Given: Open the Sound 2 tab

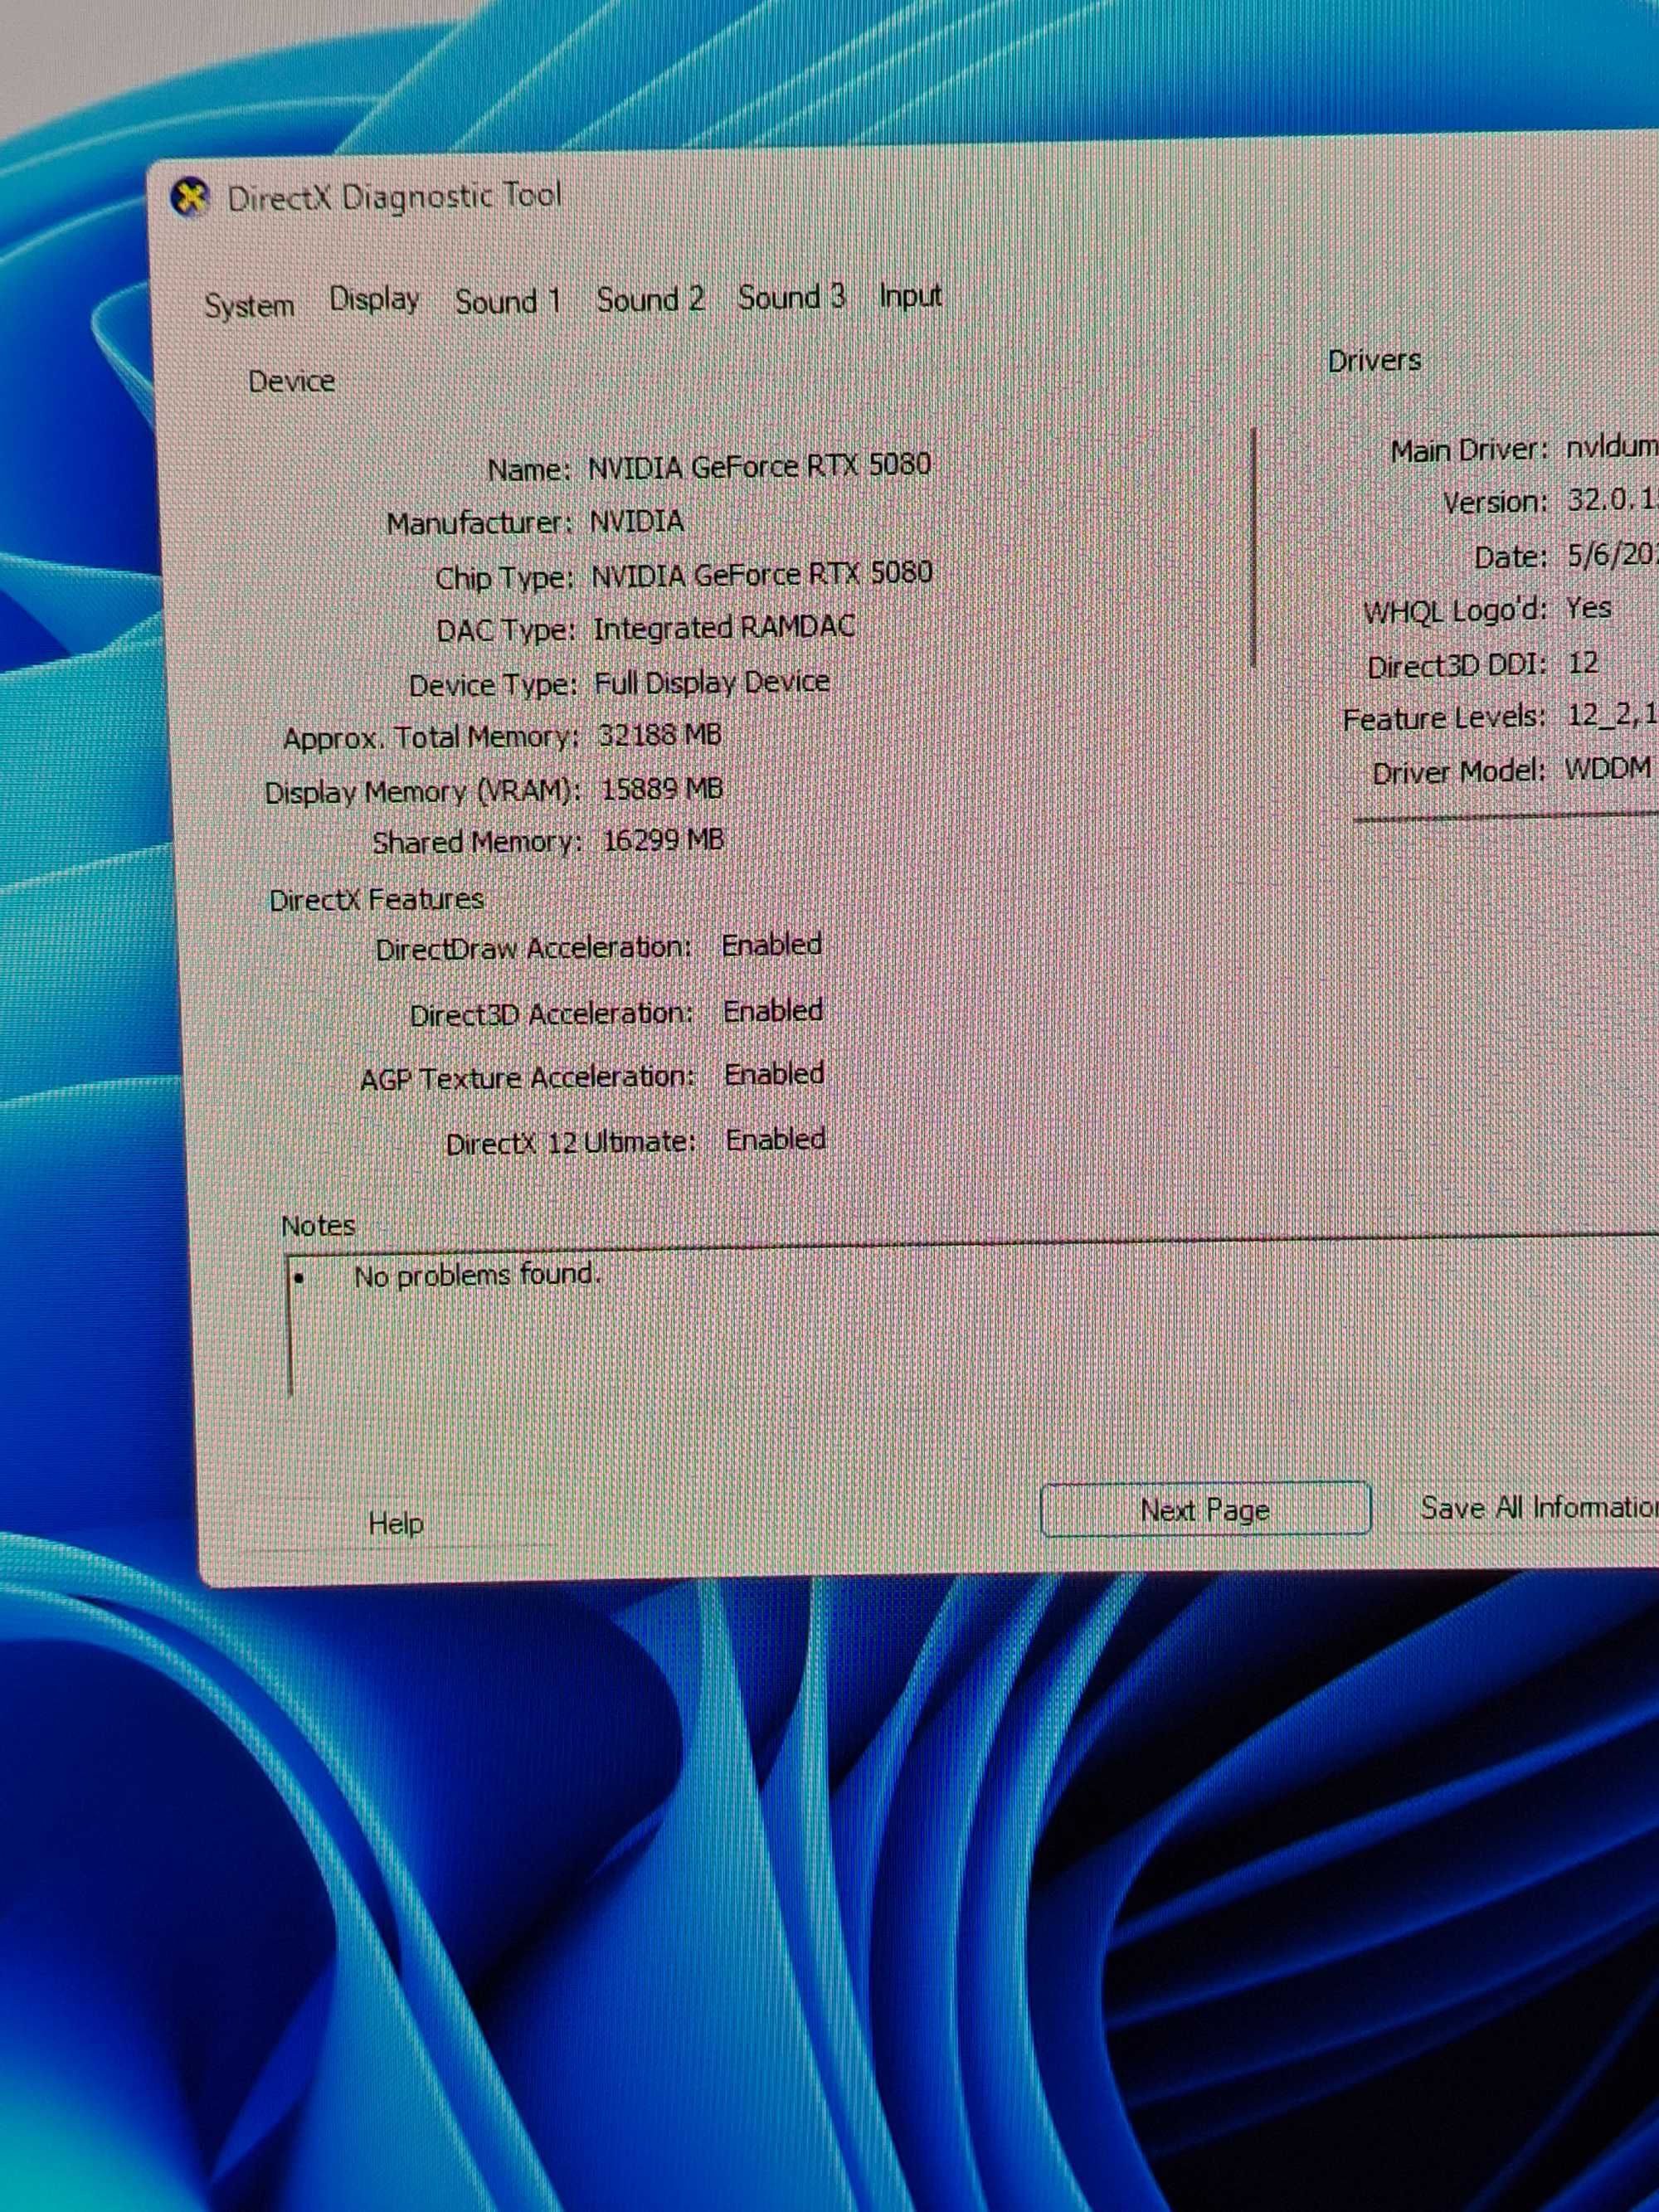Looking at the screenshot, I should [650, 299].
